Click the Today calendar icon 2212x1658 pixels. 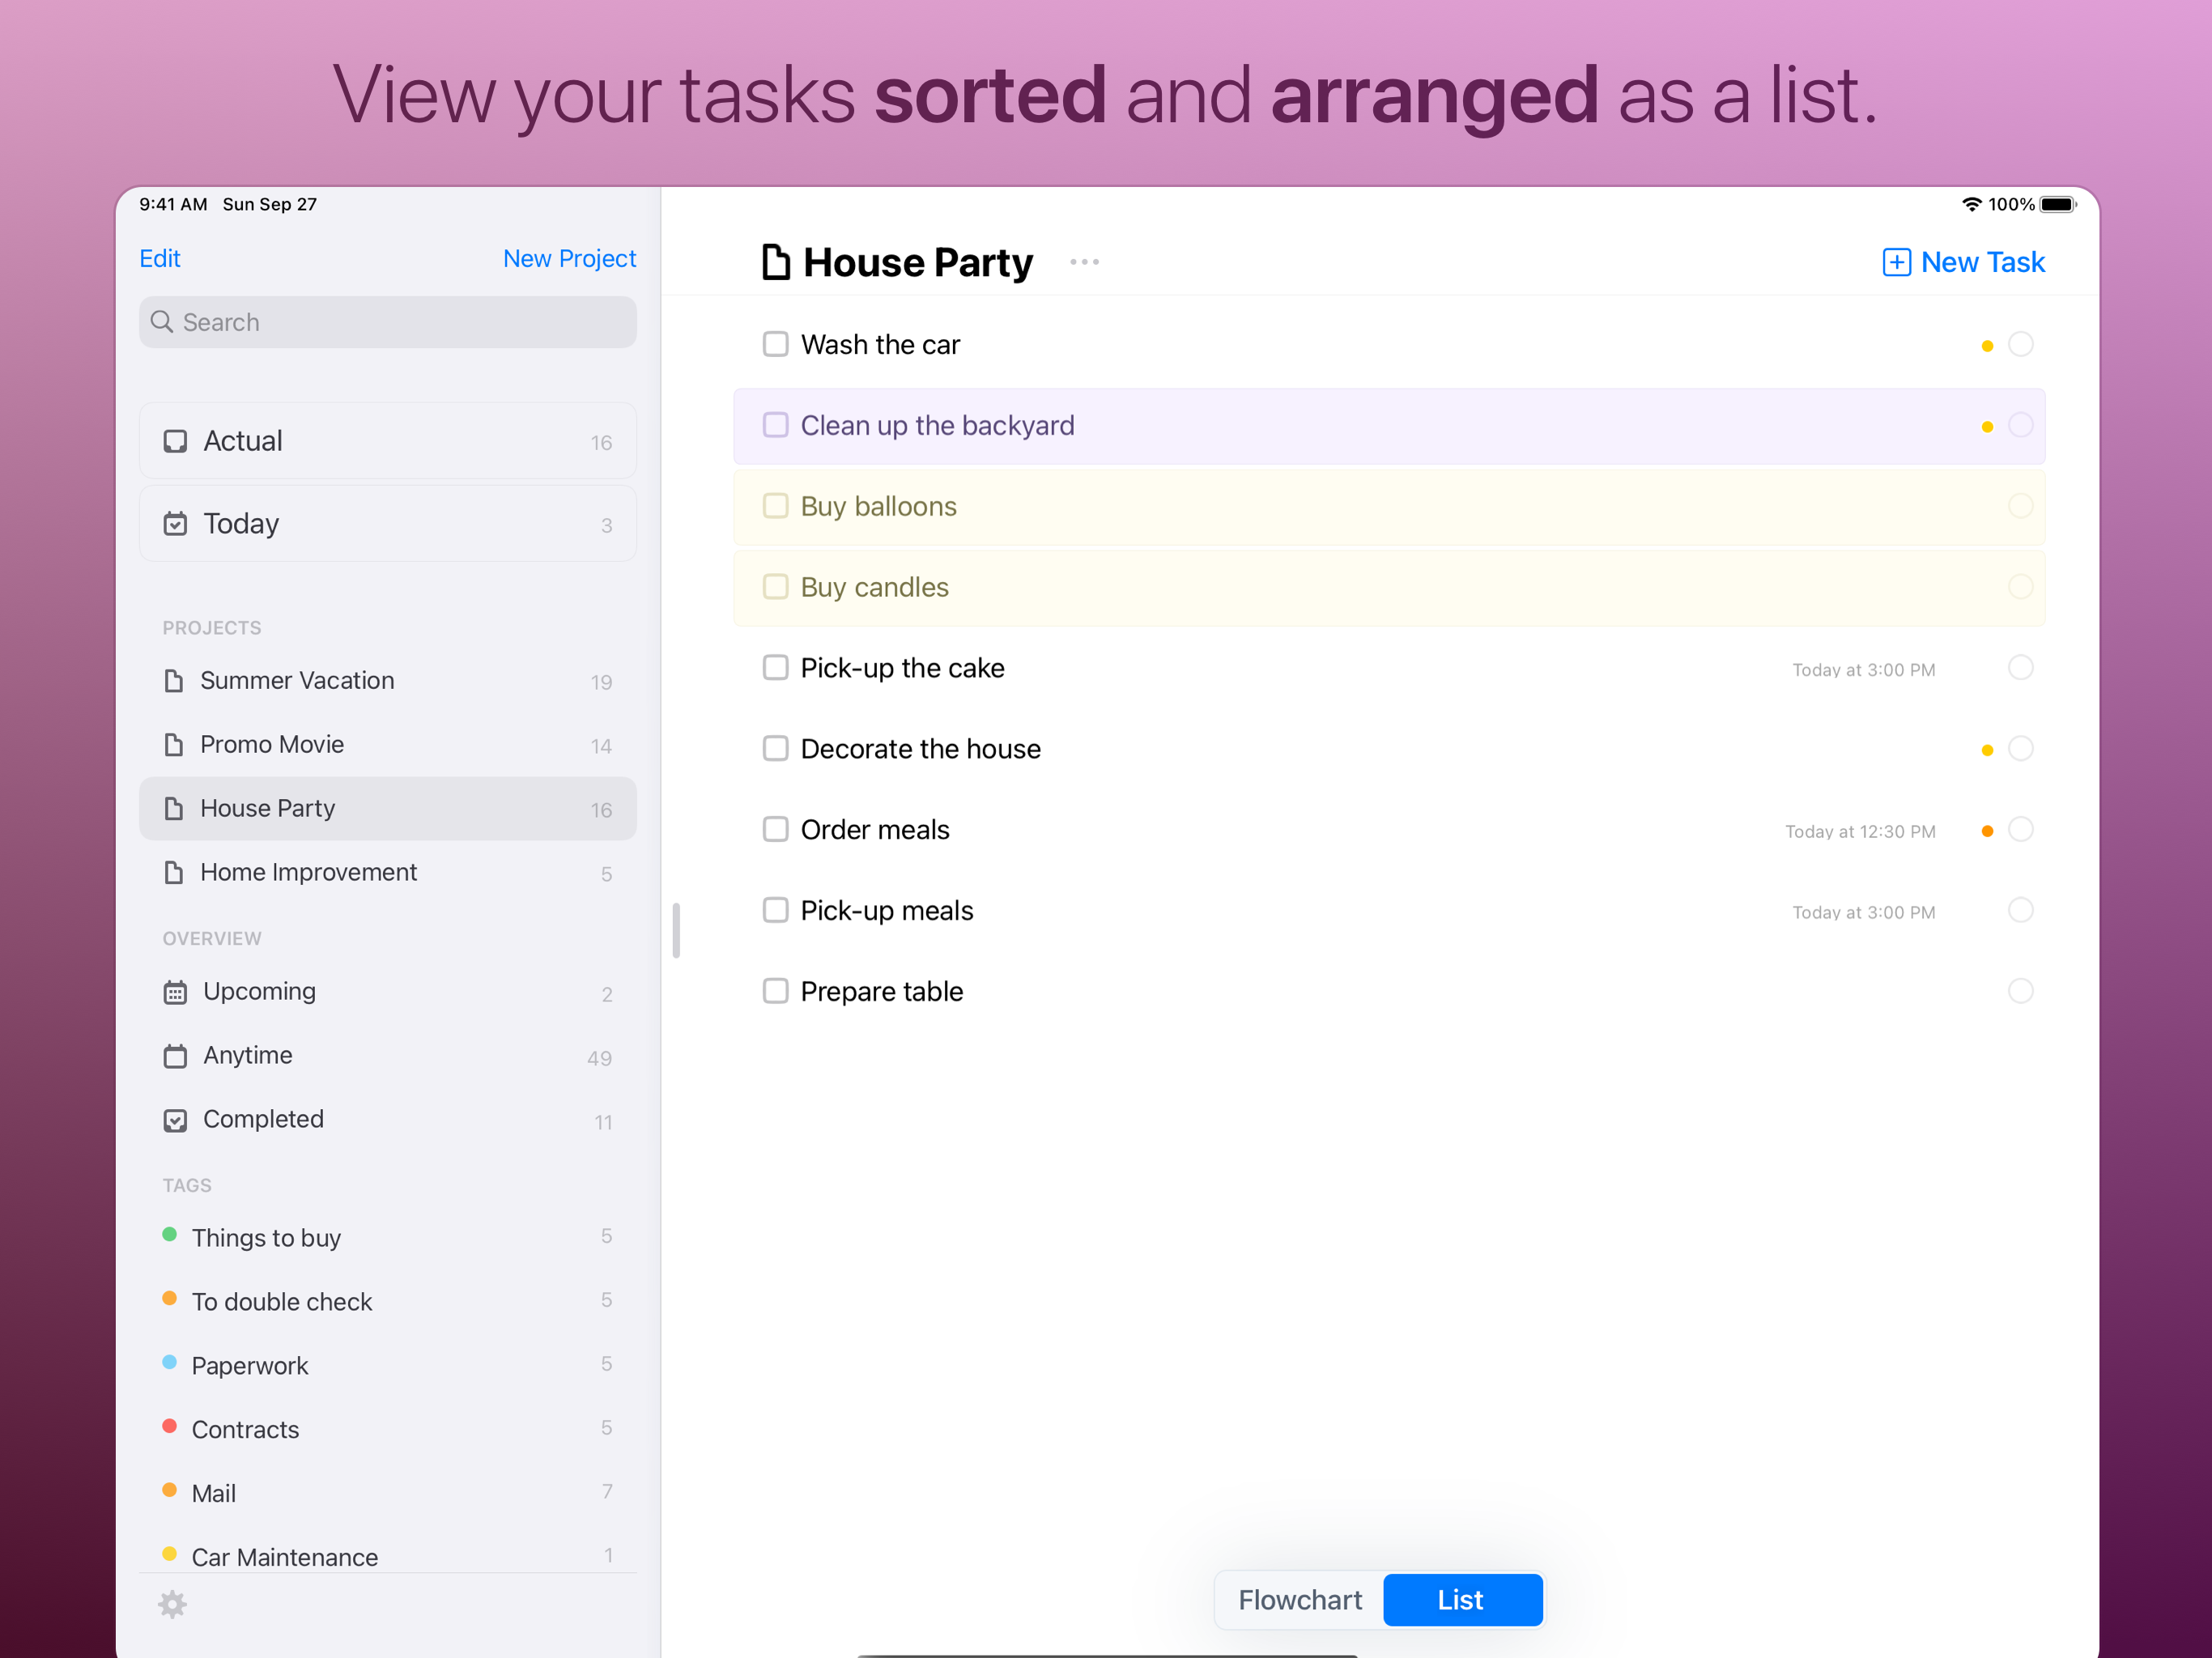point(175,522)
